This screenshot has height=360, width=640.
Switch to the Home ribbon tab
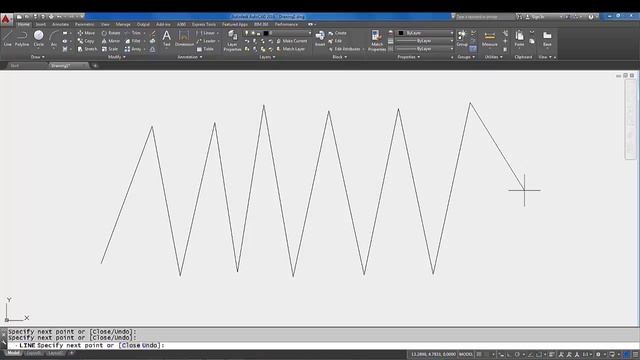click(23, 24)
